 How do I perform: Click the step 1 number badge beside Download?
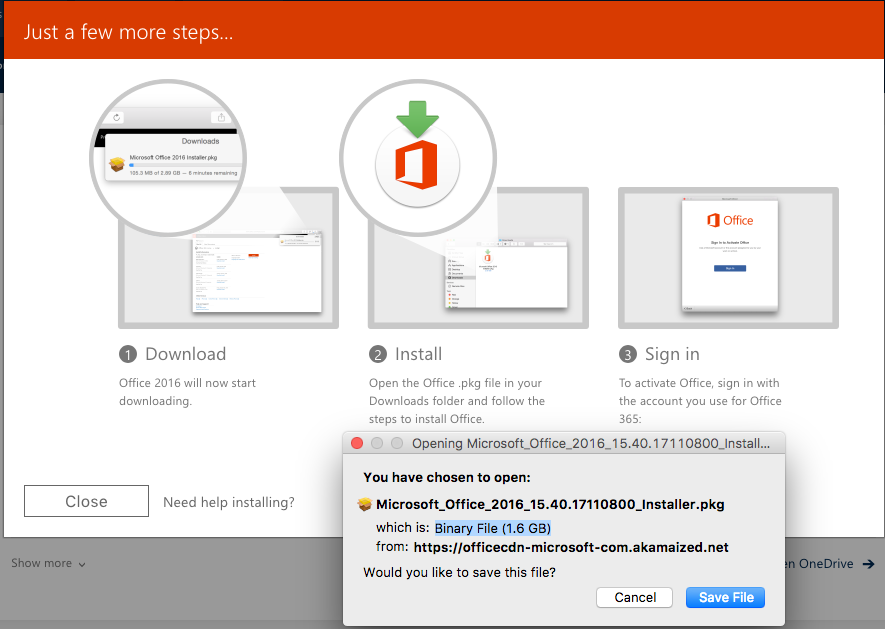128,354
